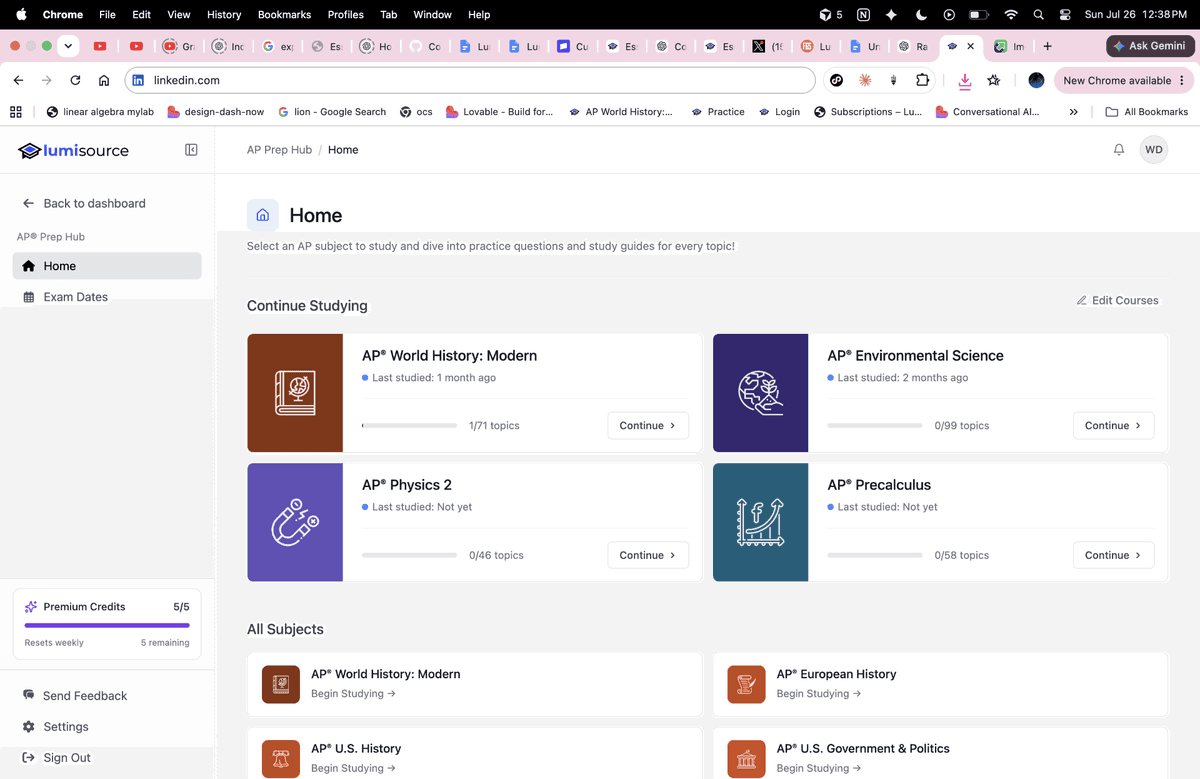1200x779 pixels.
Task: Open a new Chrome tab
Action: [x=1047, y=46]
